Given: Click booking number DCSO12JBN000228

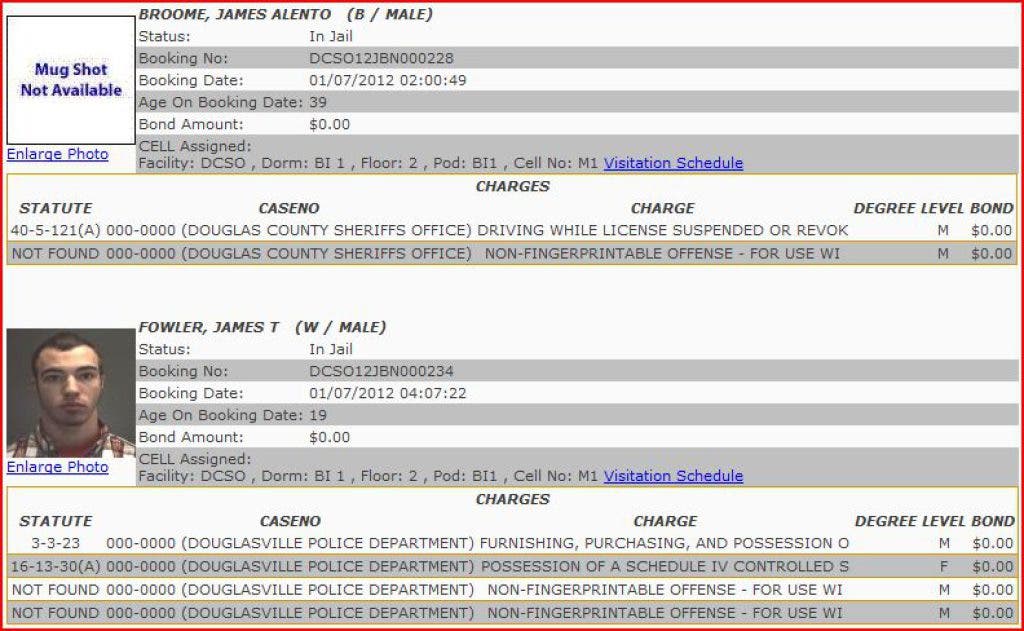Looking at the screenshot, I should point(381,58).
